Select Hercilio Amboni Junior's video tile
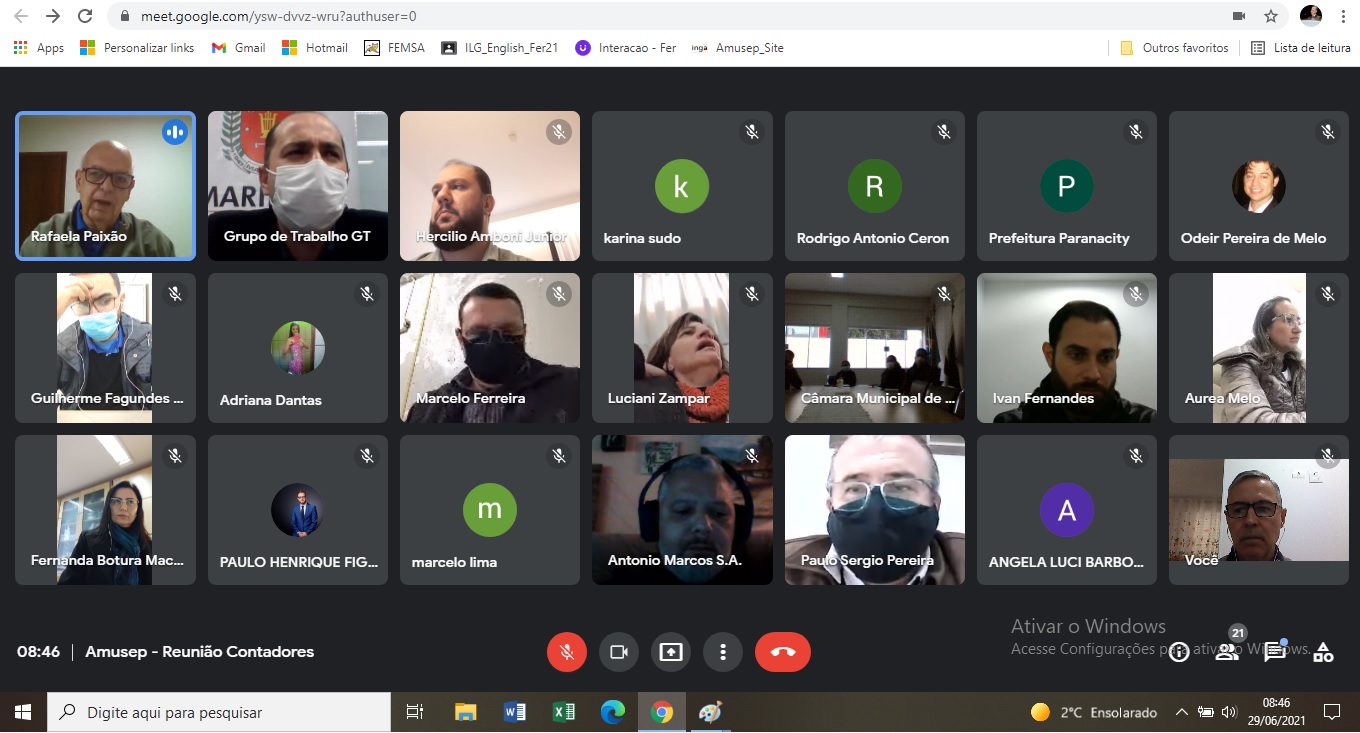The height and width of the screenshot is (733, 1360). 490,186
